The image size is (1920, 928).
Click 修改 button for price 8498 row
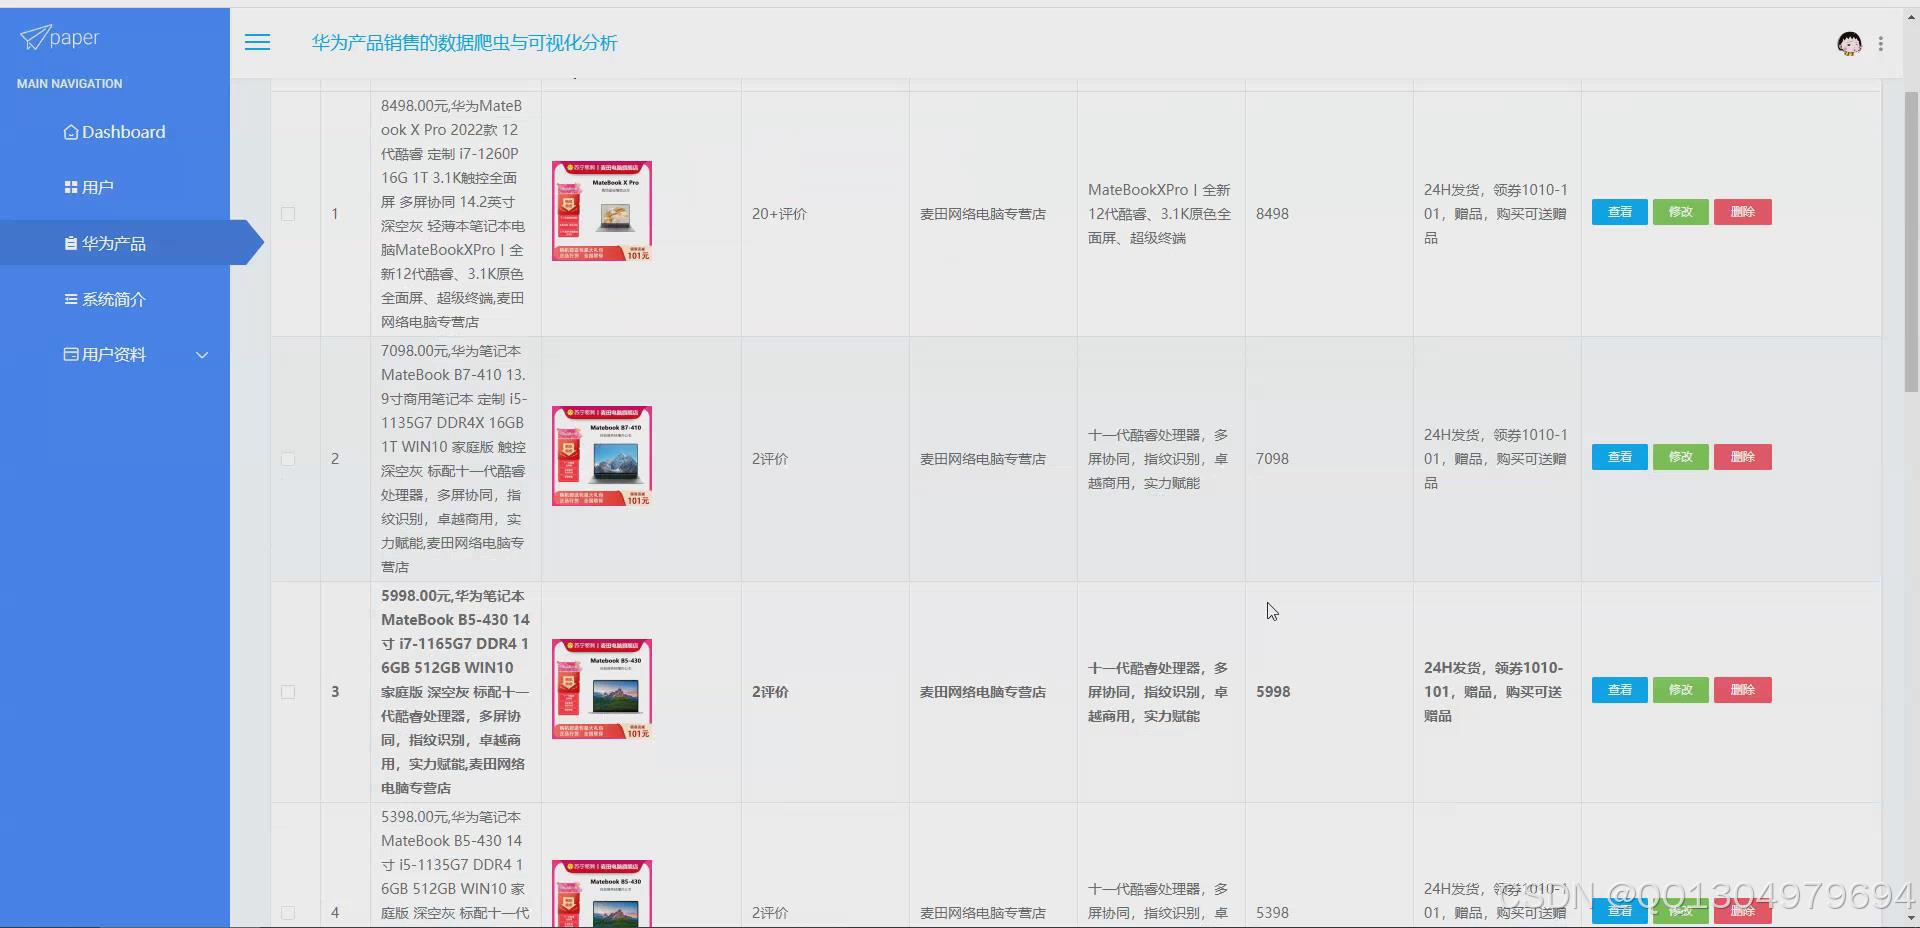coord(1681,212)
